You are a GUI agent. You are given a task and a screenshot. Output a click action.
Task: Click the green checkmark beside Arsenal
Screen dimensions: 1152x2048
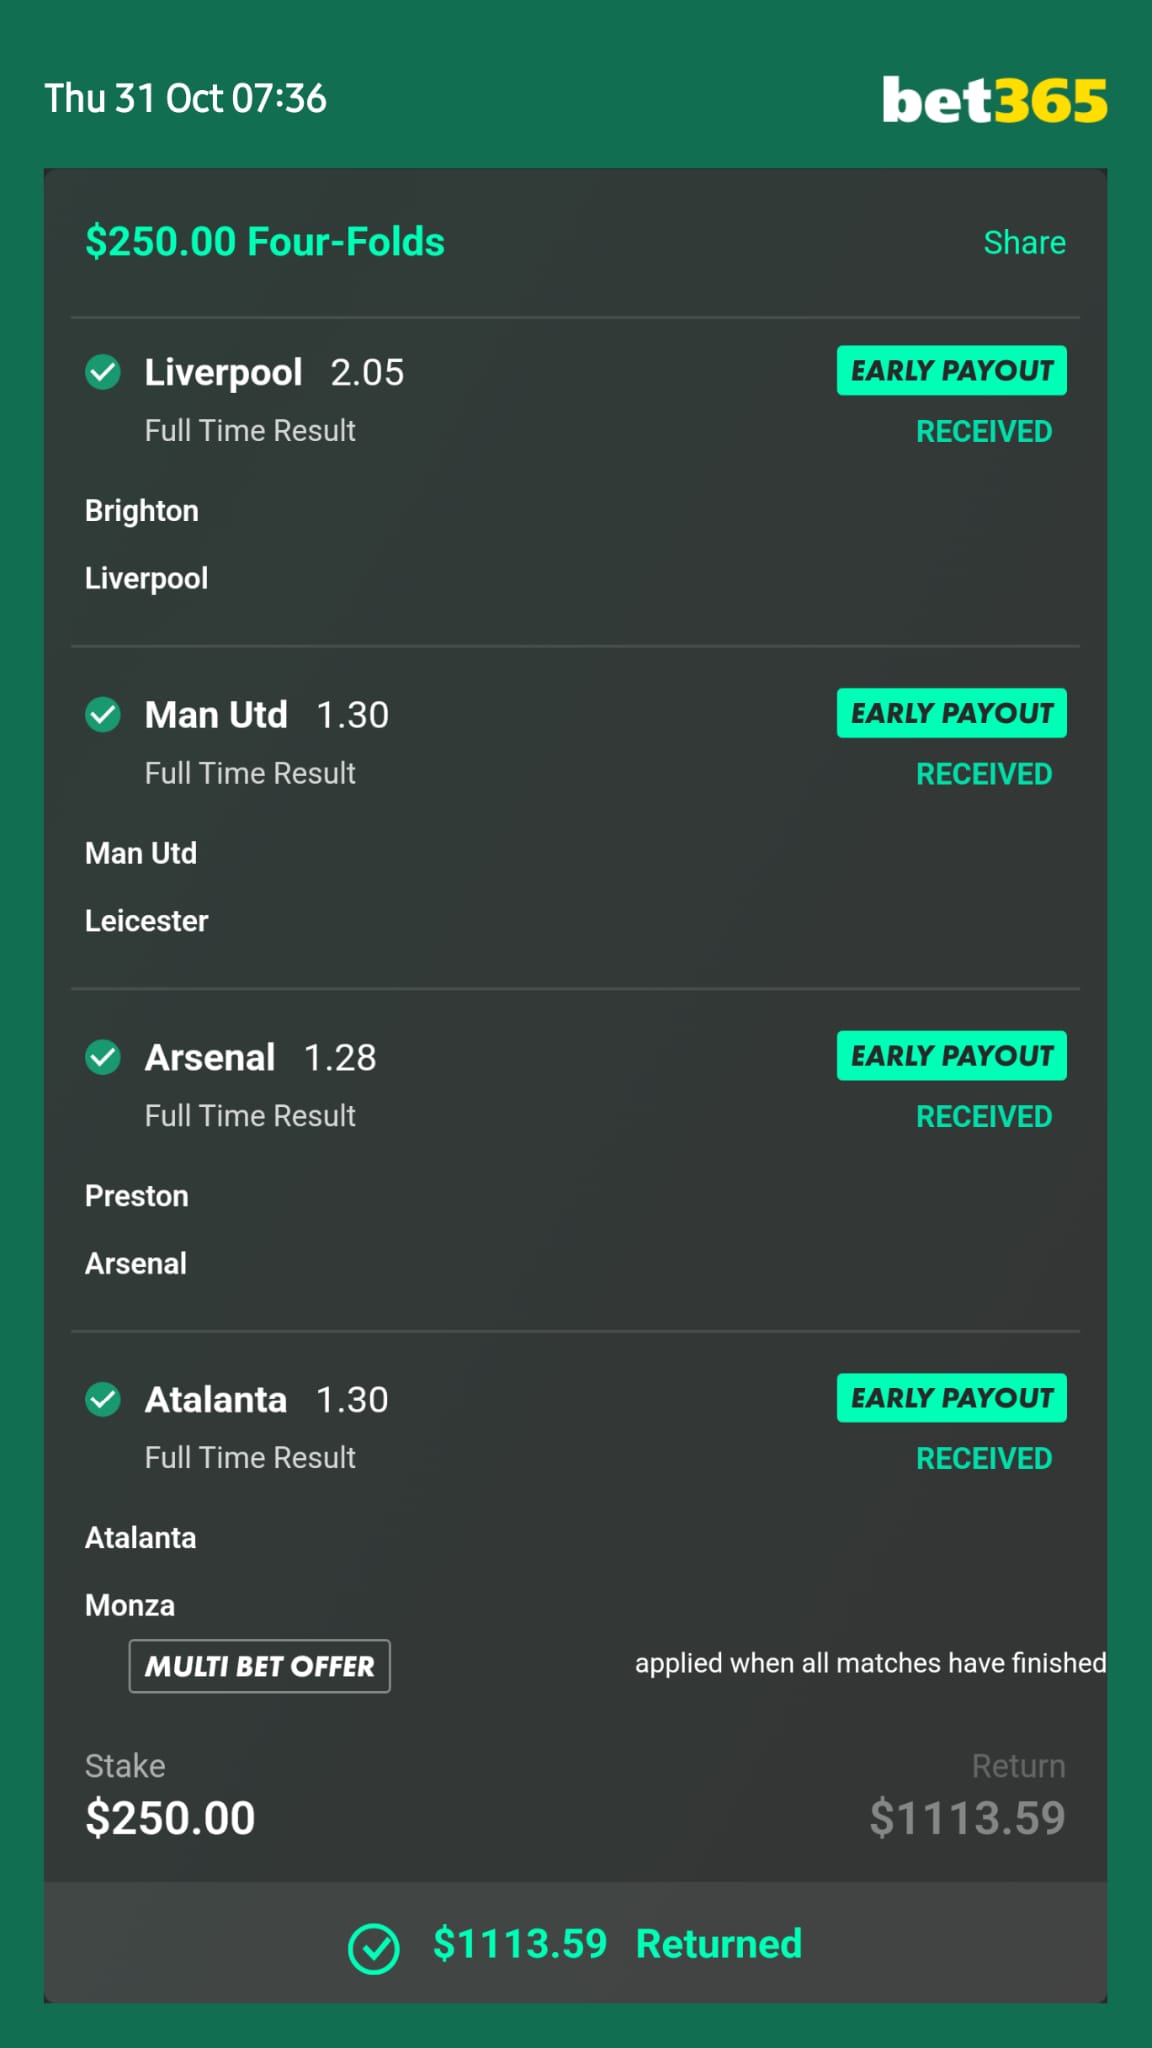tap(103, 1057)
